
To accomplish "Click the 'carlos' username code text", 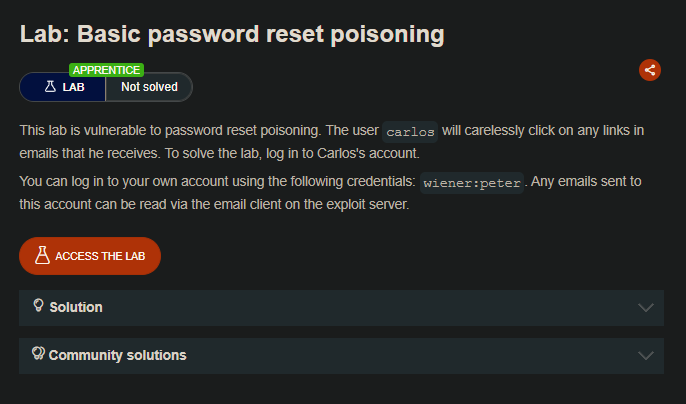I will click(x=410, y=133).
